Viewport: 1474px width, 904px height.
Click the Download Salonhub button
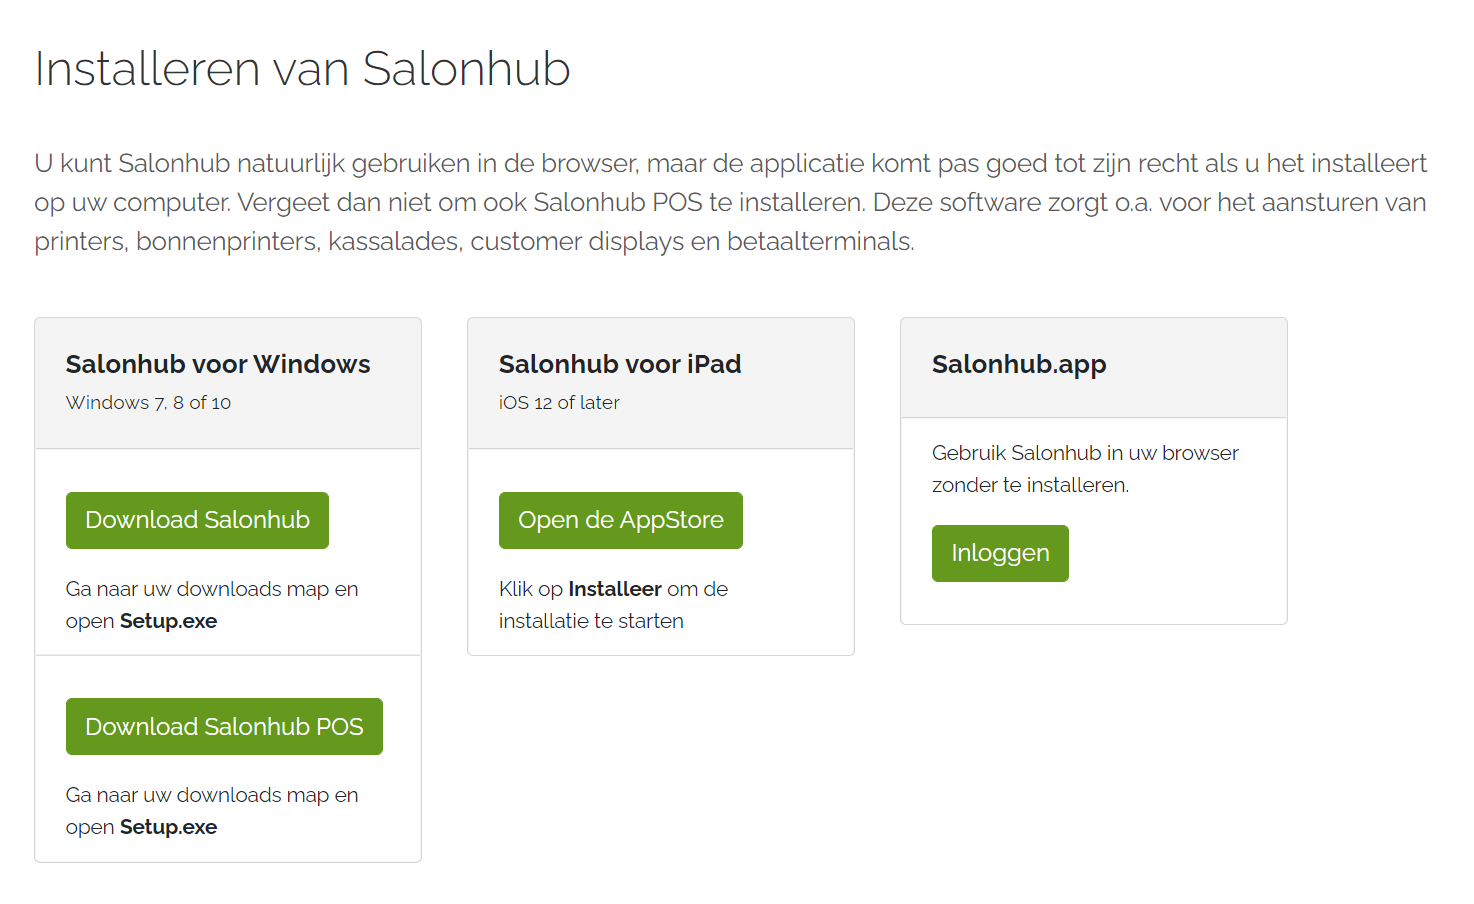(x=197, y=520)
